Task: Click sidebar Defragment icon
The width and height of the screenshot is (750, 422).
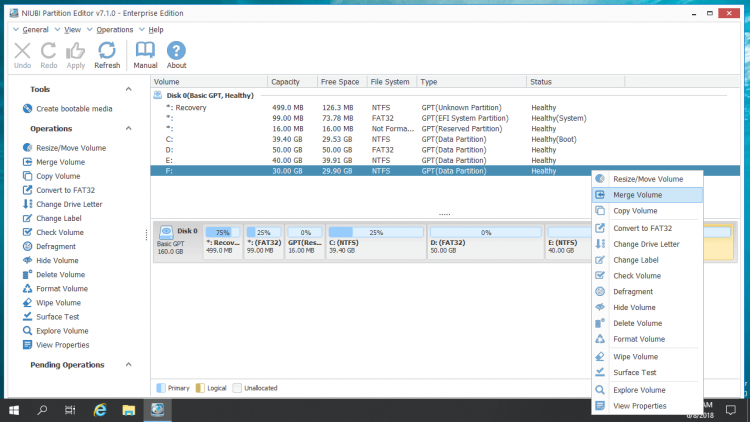Action: [27, 246]
